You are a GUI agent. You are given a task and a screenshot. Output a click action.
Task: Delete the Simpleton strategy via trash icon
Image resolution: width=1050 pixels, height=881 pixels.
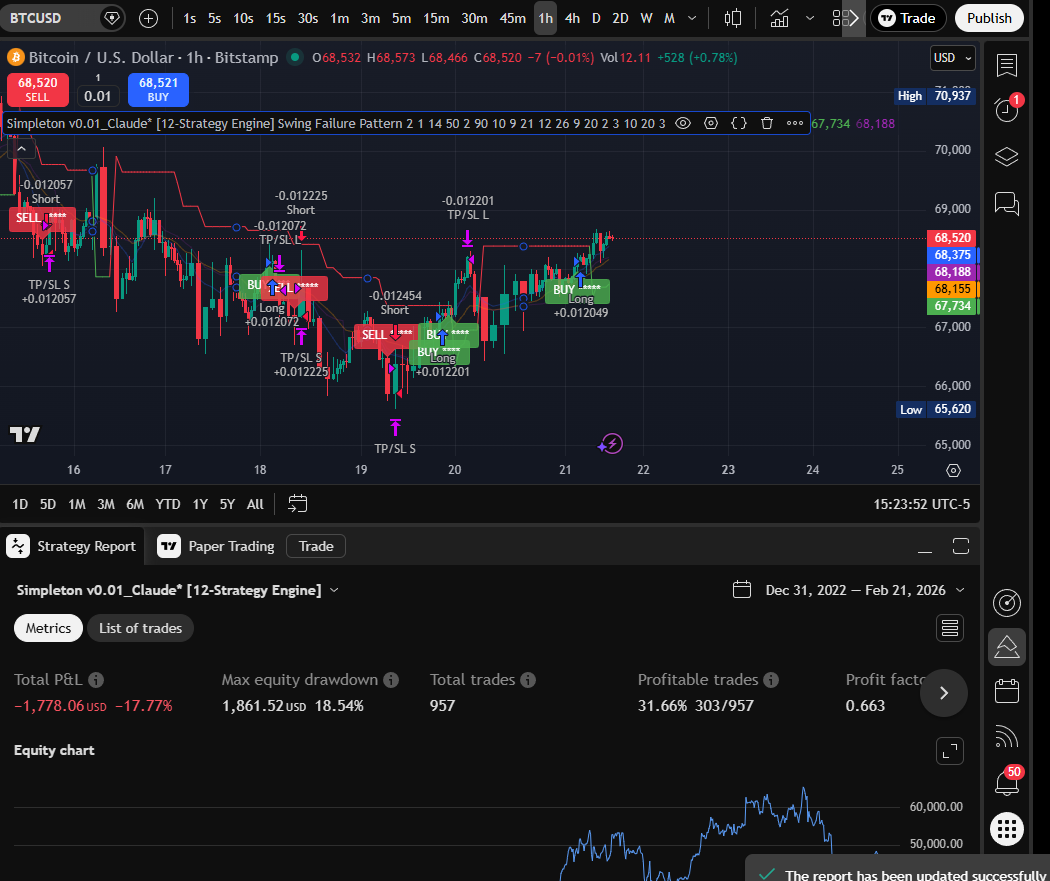click(765, 123)
